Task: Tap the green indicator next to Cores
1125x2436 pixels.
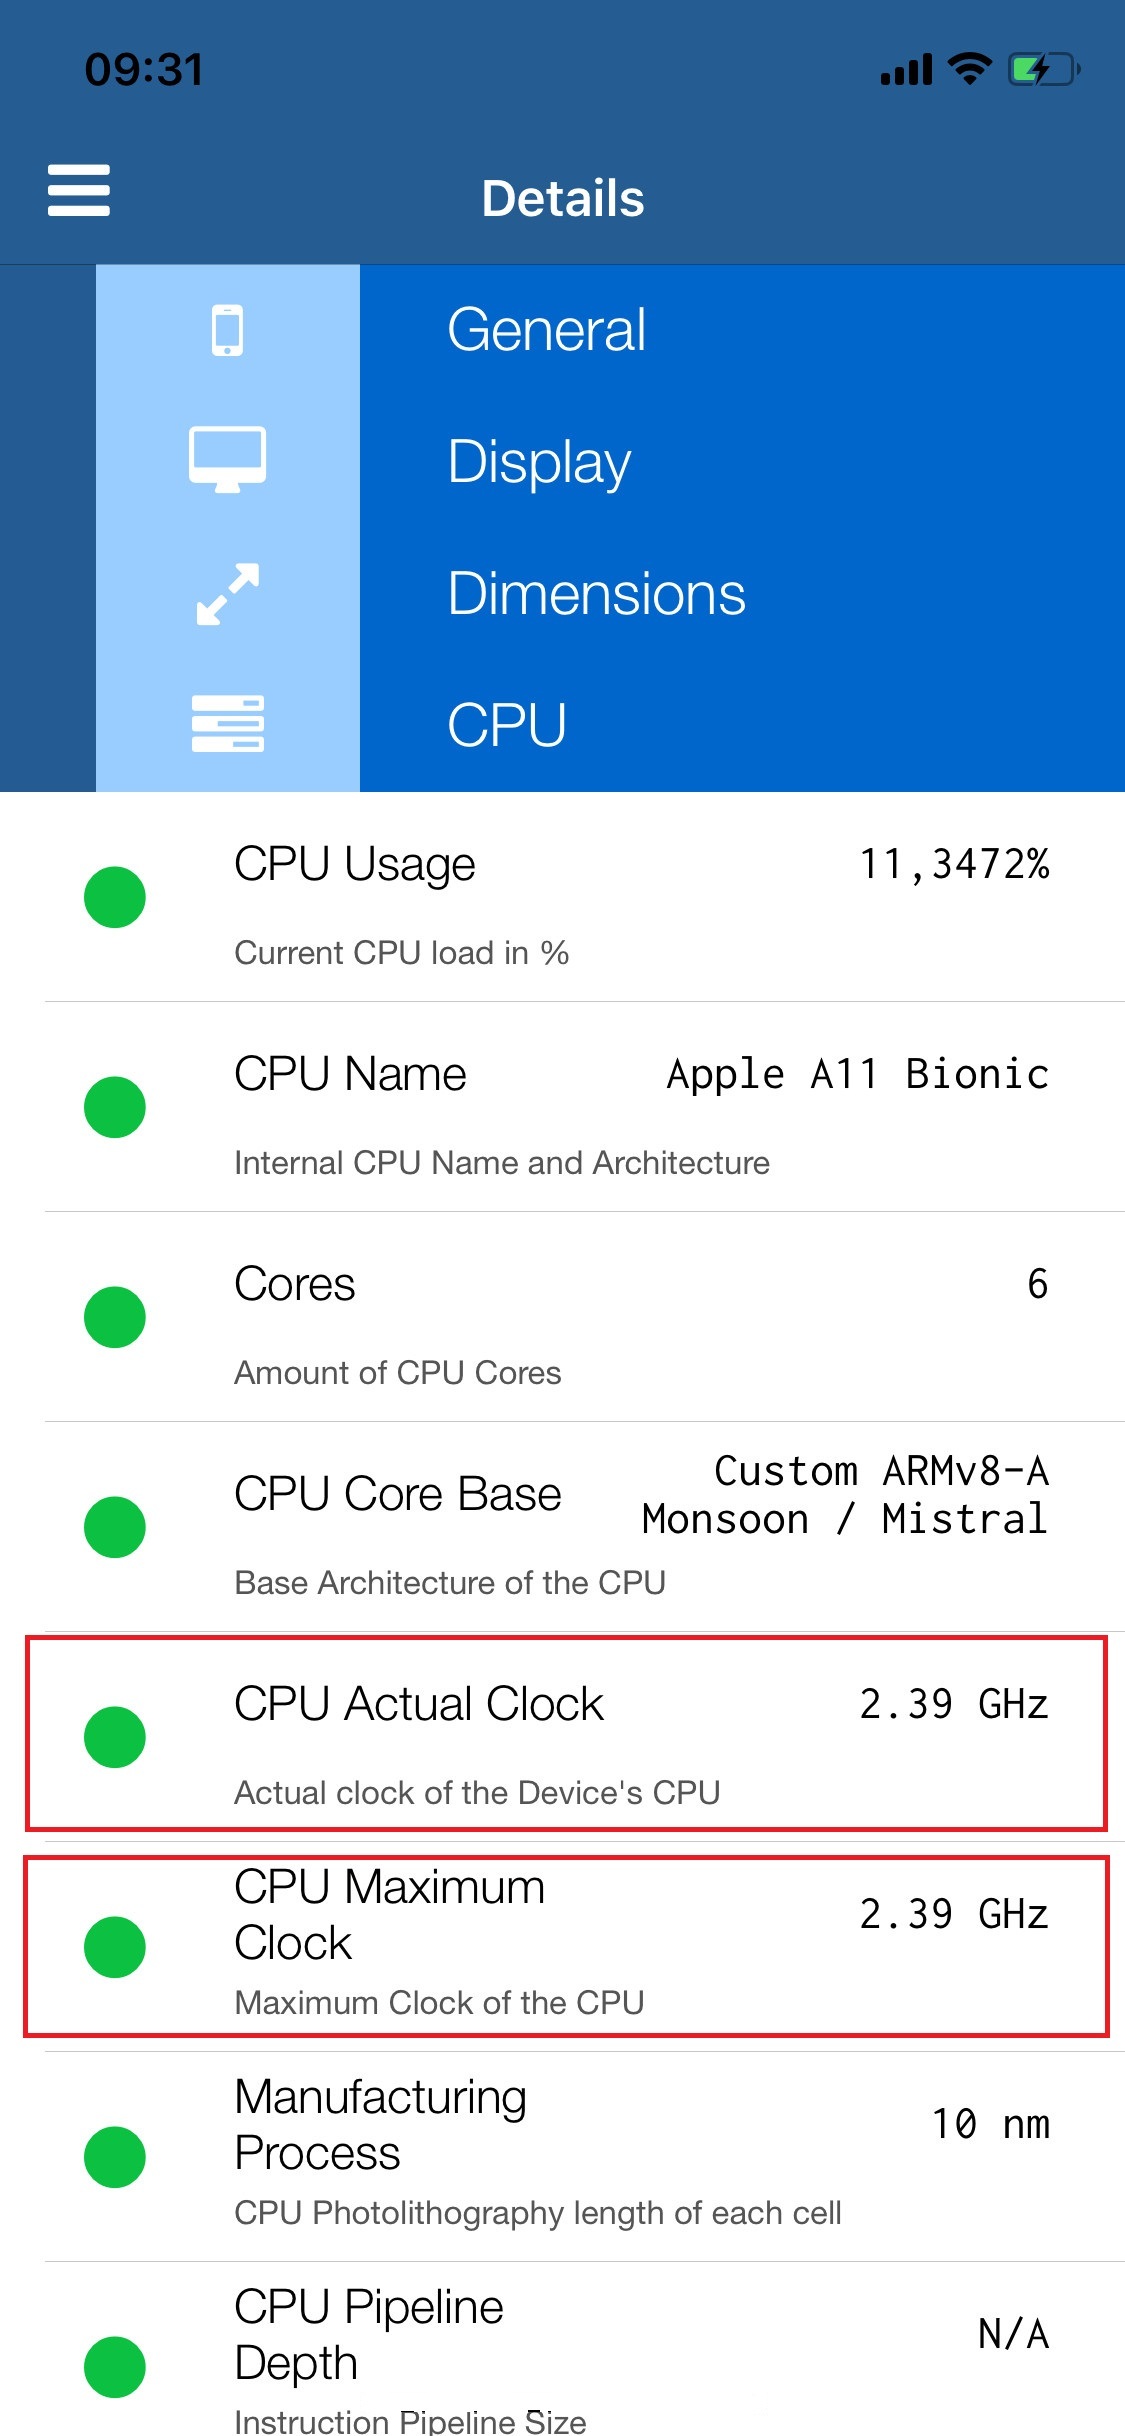Action: [x=115, y=1317]
